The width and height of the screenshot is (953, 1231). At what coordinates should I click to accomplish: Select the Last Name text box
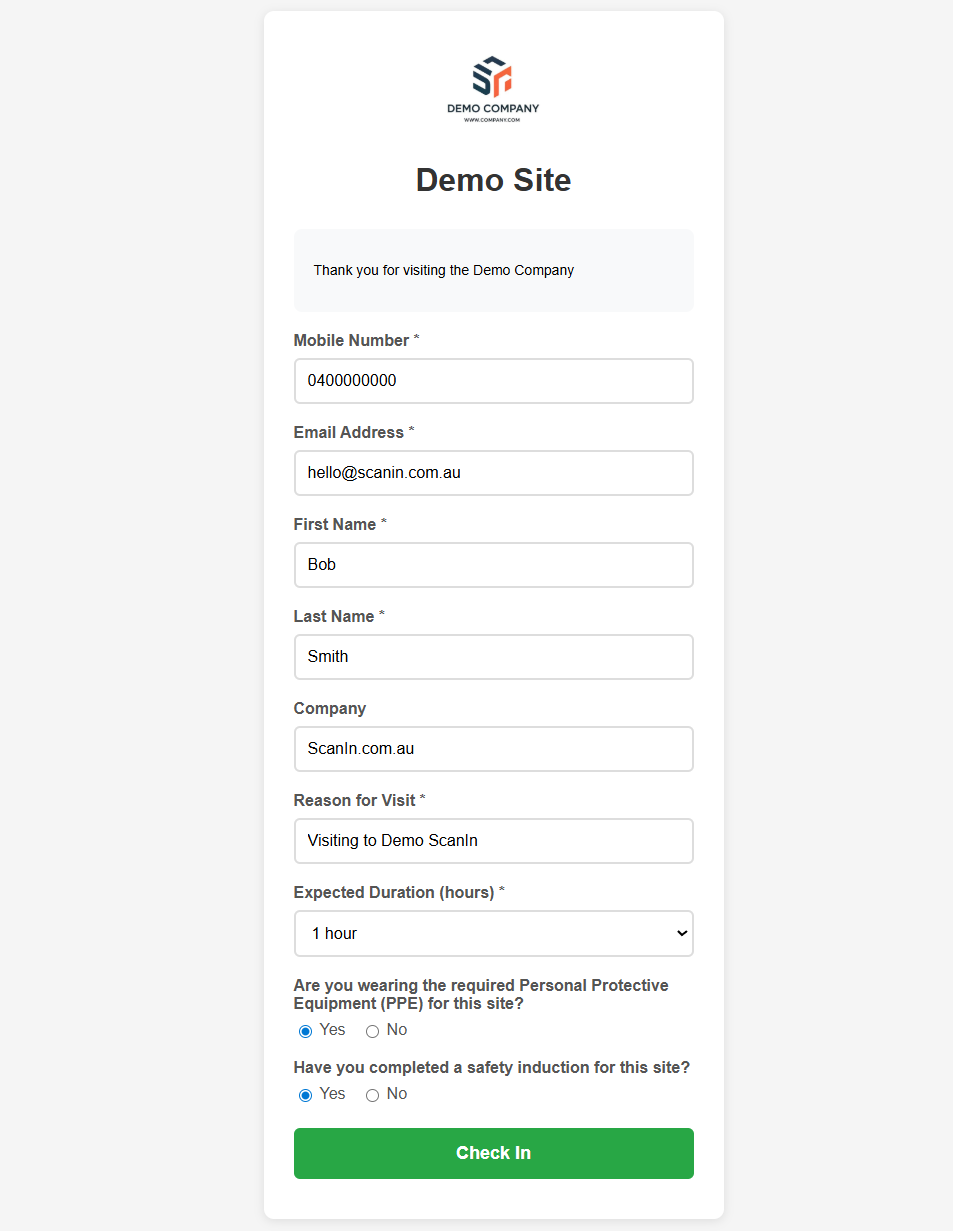493,657
